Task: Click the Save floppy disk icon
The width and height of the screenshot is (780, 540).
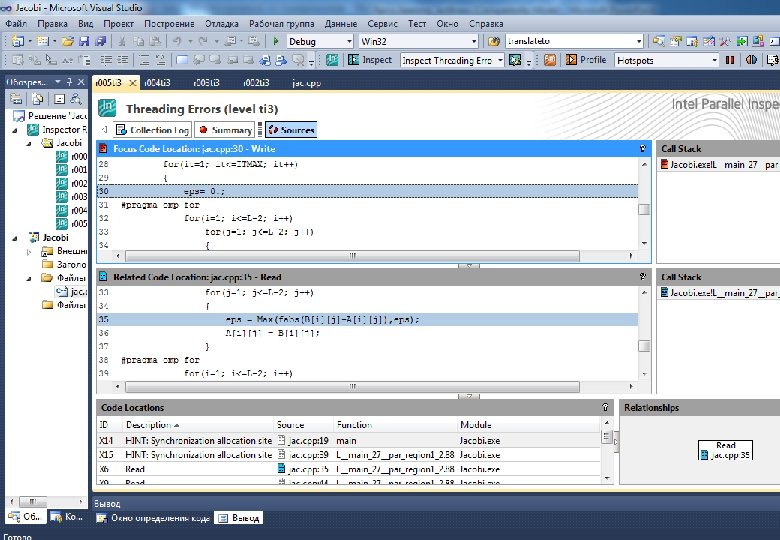Action: tap(84, 41)
